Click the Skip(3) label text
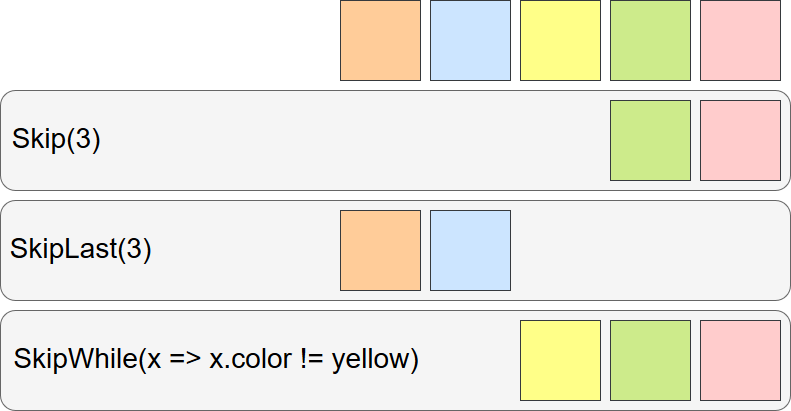 click(x=56, y=139)
